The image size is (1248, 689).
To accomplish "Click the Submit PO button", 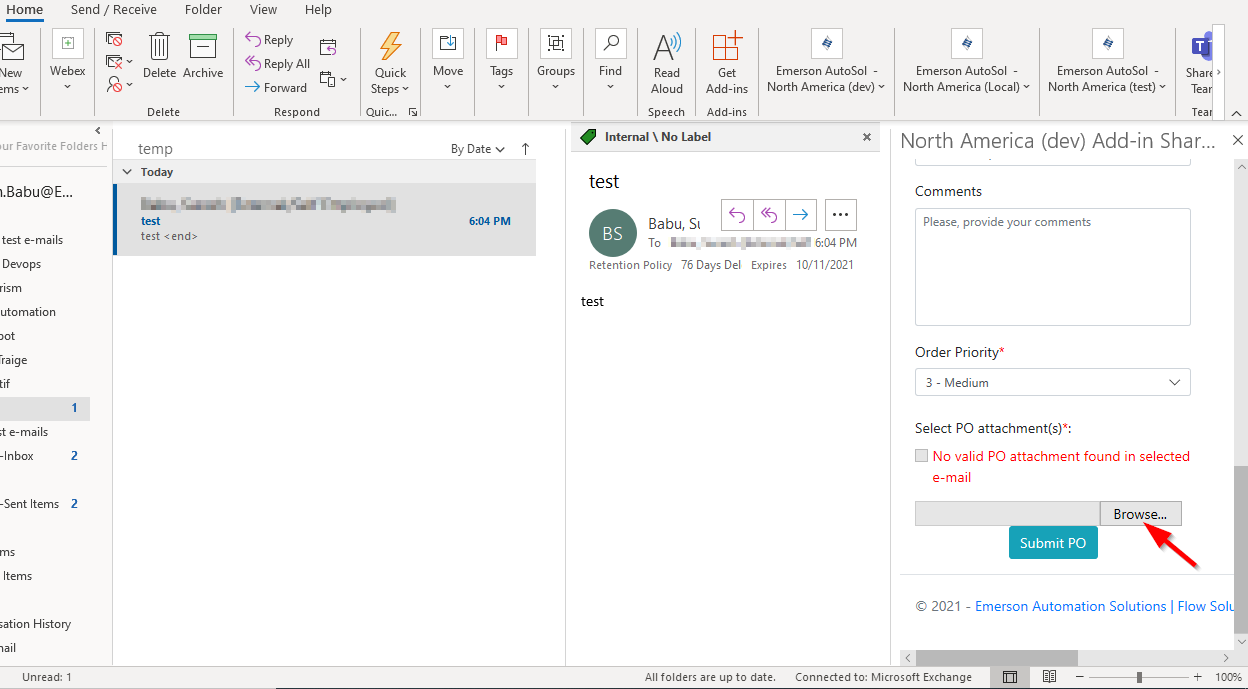I will coord(1053,542).
